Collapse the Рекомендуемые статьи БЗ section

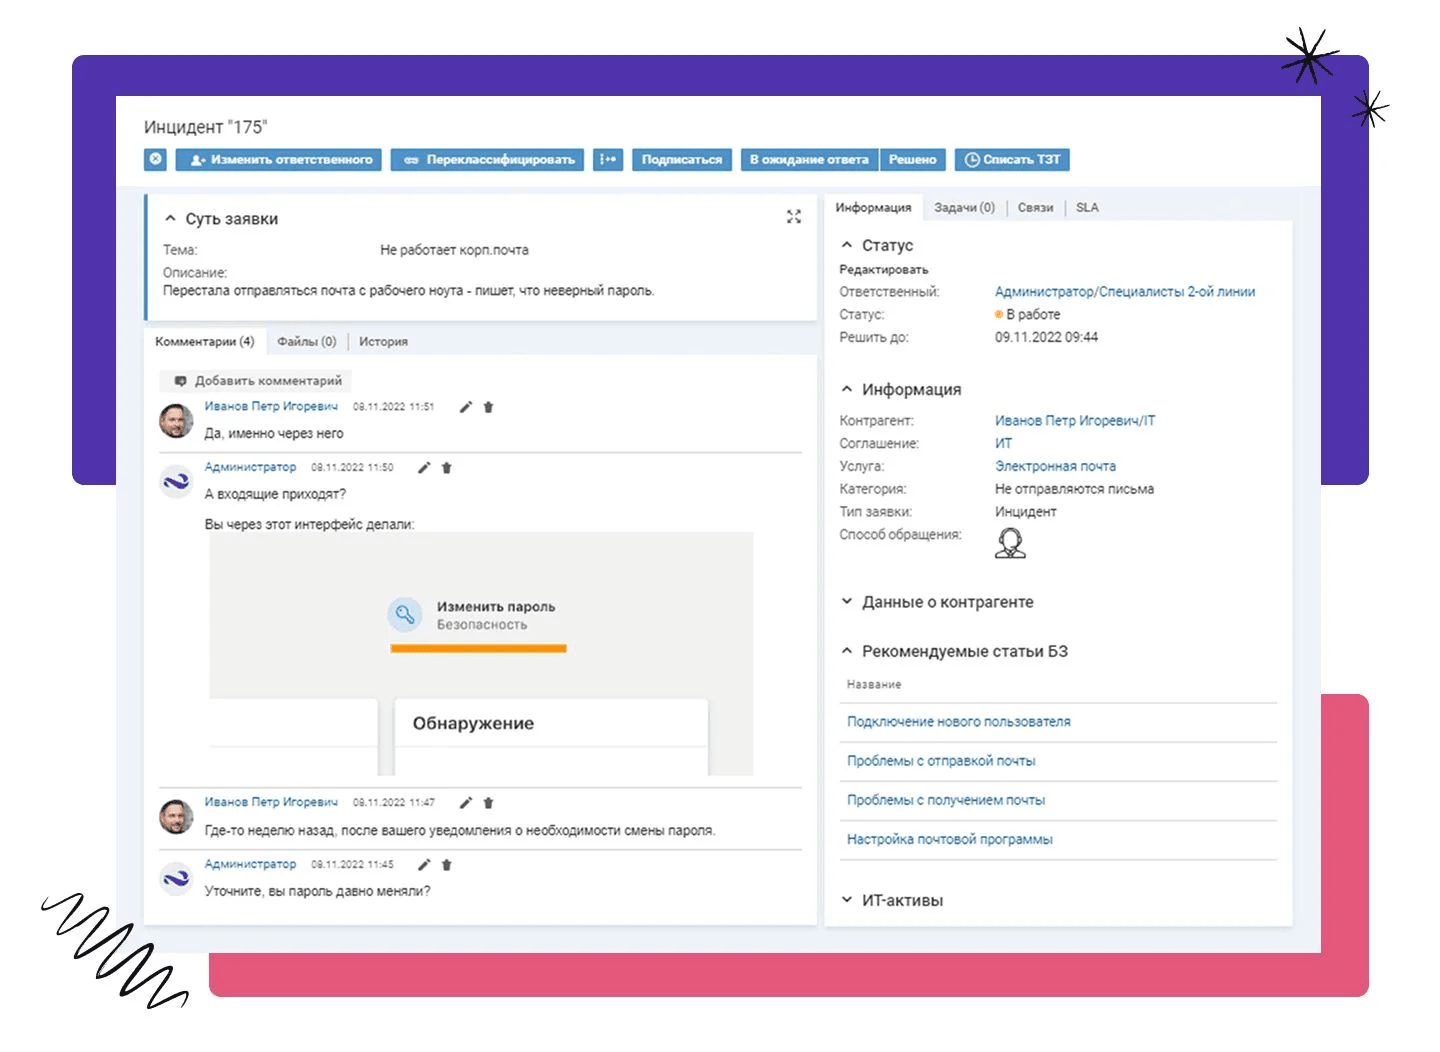click(847, 651)
